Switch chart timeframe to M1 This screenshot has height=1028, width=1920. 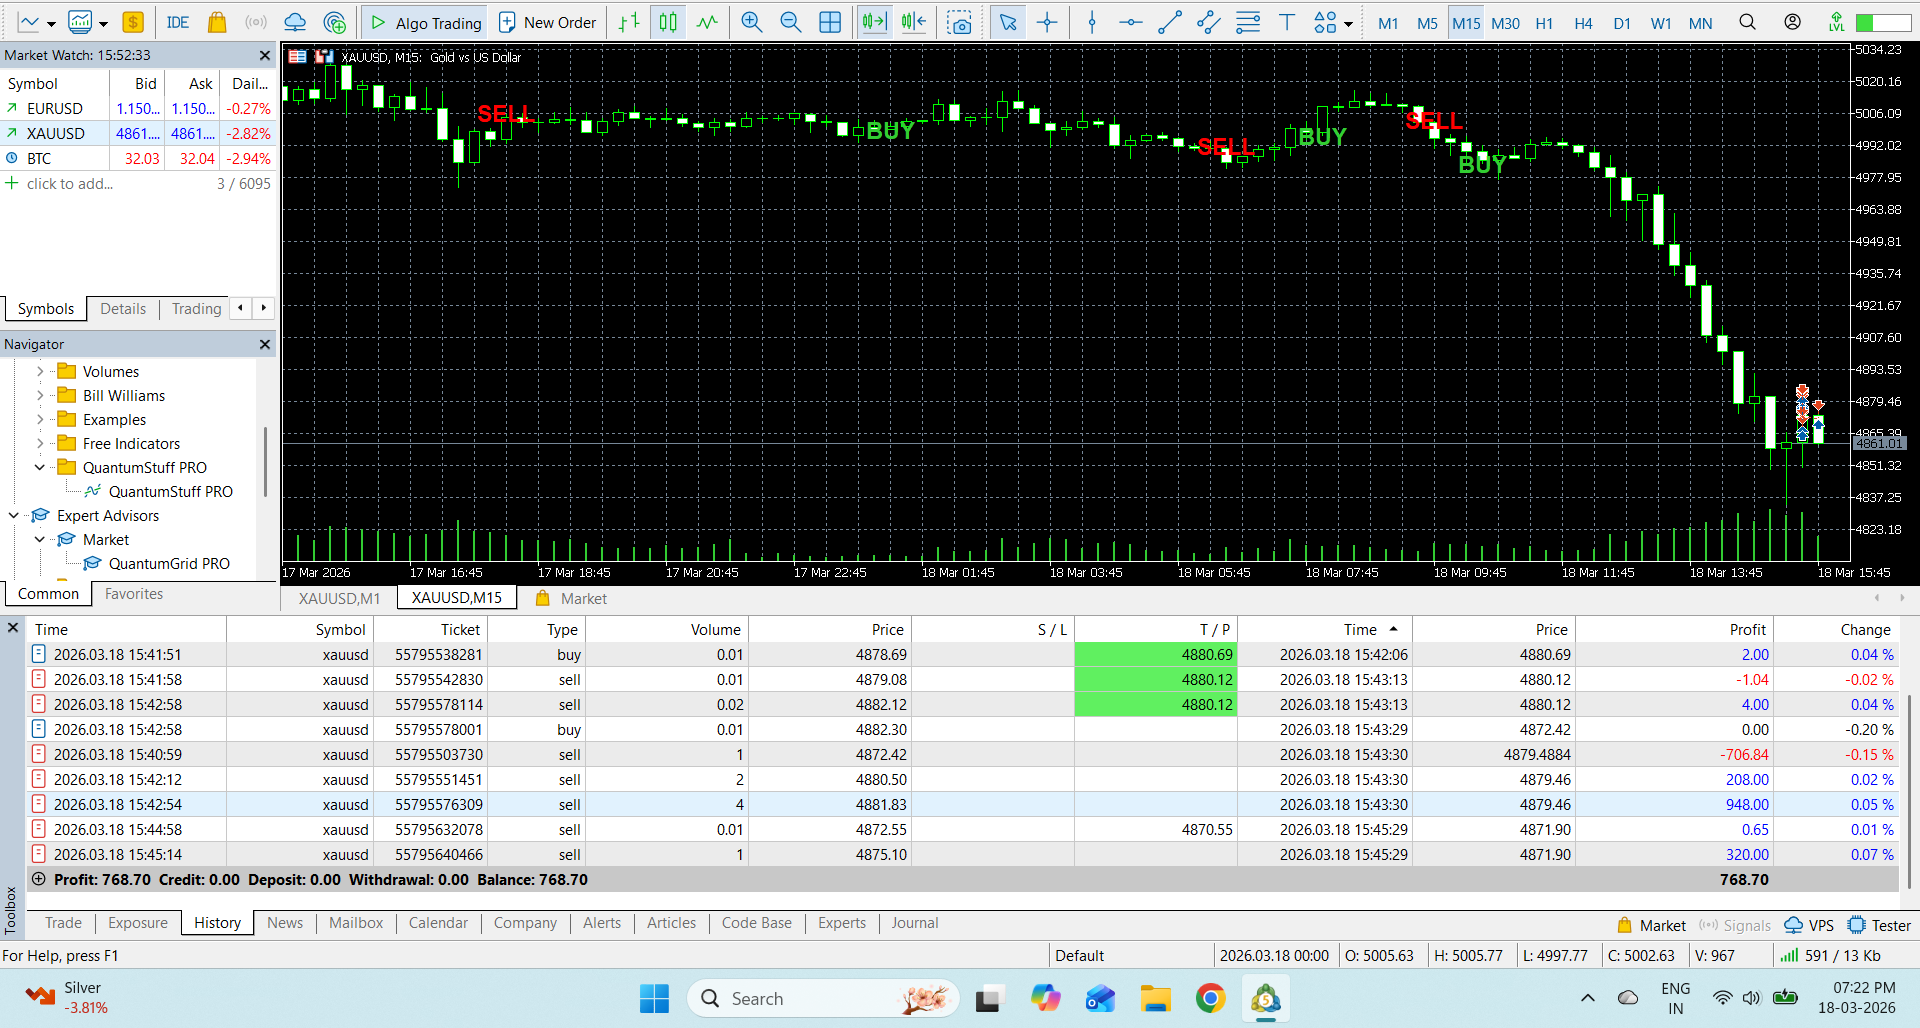point(1388,23)
